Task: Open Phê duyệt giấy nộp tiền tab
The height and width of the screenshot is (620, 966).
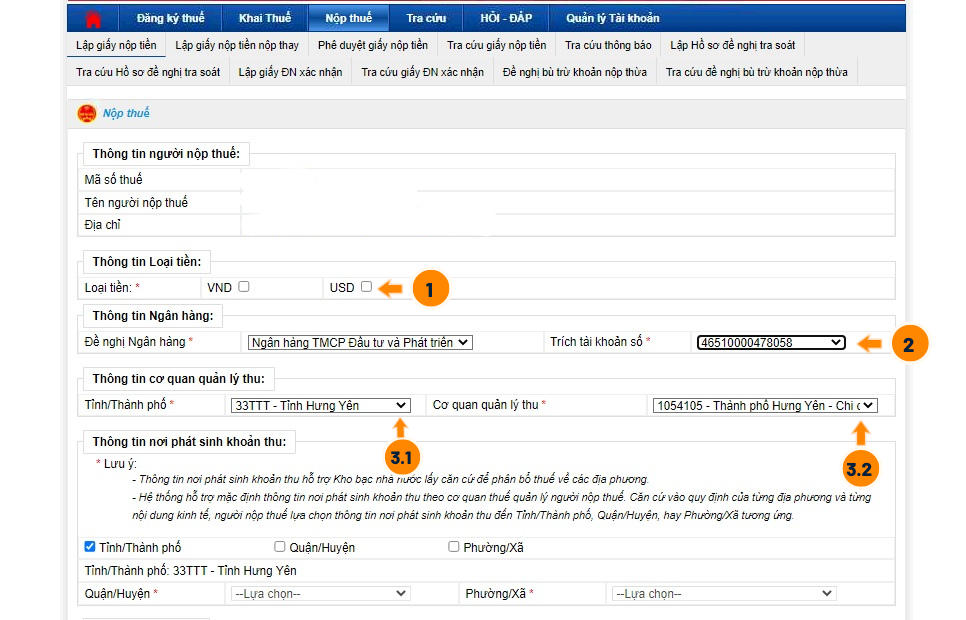Action: click(373, 45)
